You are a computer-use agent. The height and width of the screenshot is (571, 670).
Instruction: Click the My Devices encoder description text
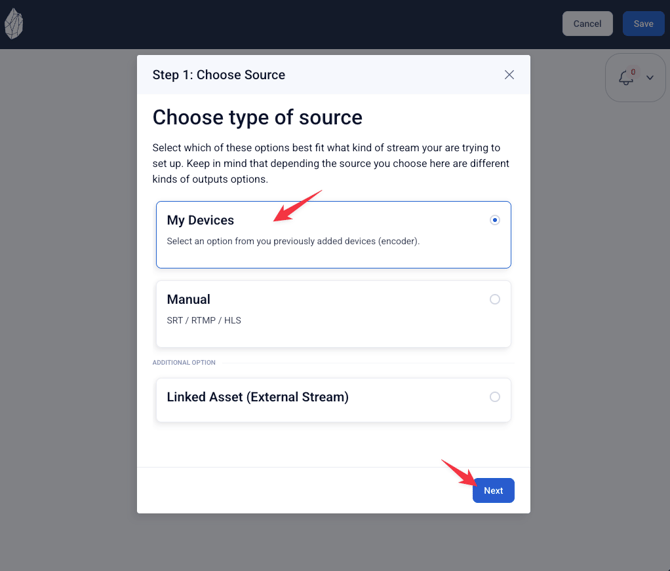[293, 241]
